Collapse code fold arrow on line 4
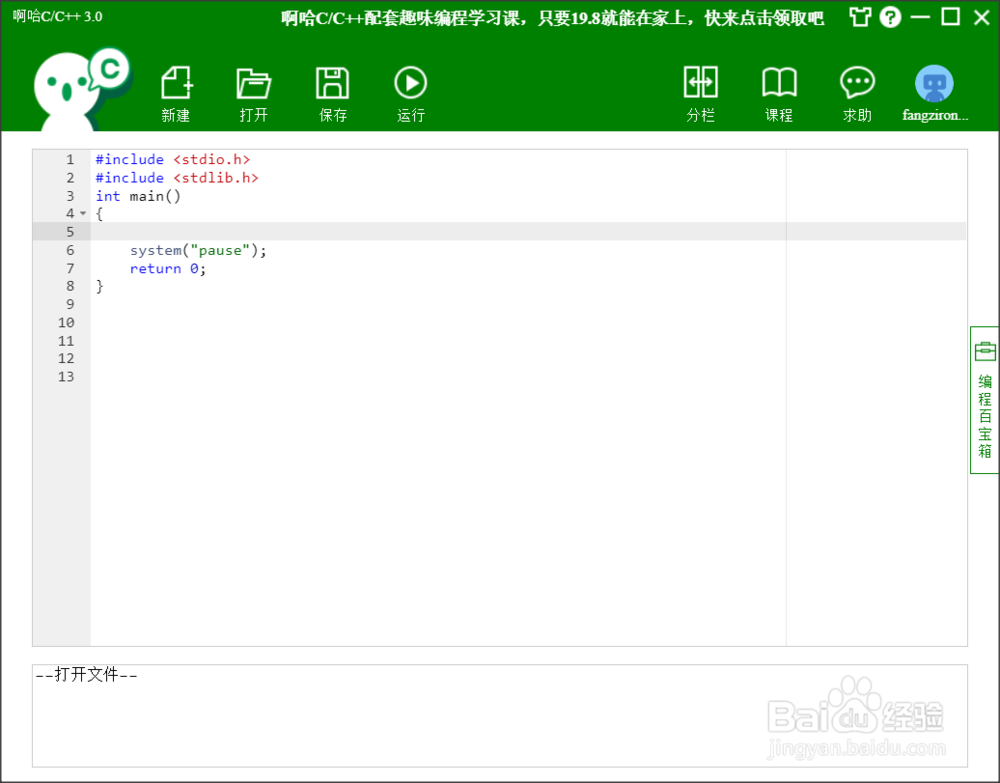 click(x=83, y=214)
